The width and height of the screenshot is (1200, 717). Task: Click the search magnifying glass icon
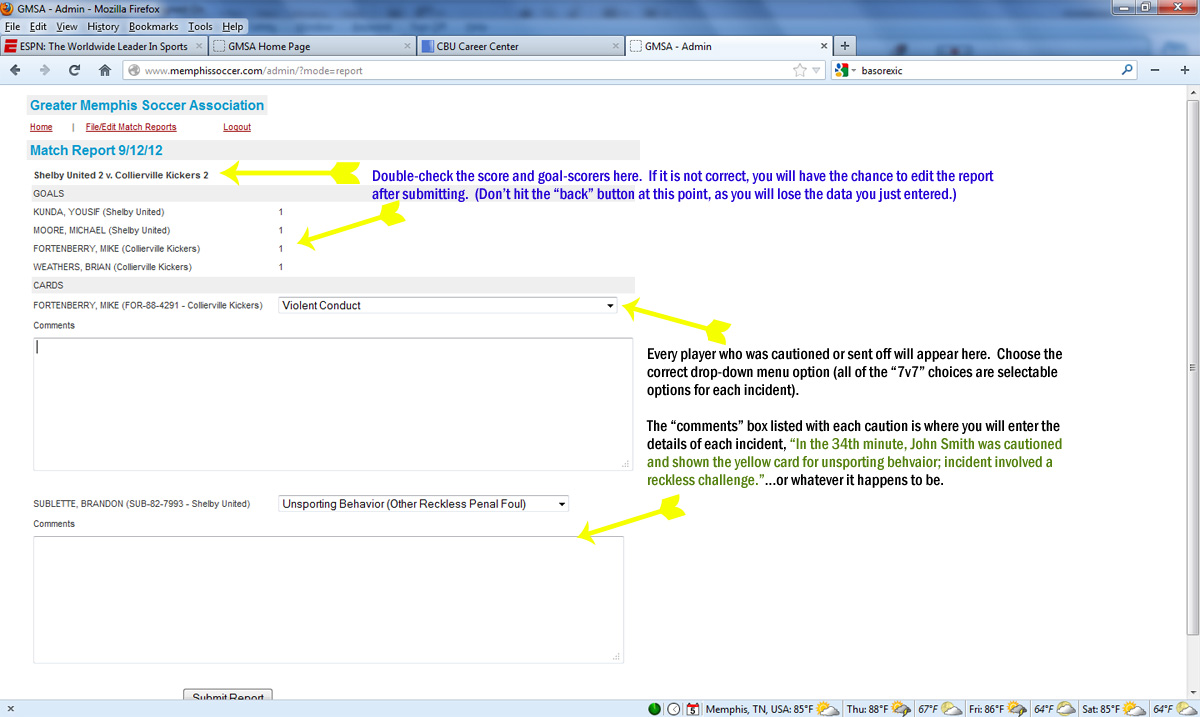pyautogui.click(x=1127, y=70)
